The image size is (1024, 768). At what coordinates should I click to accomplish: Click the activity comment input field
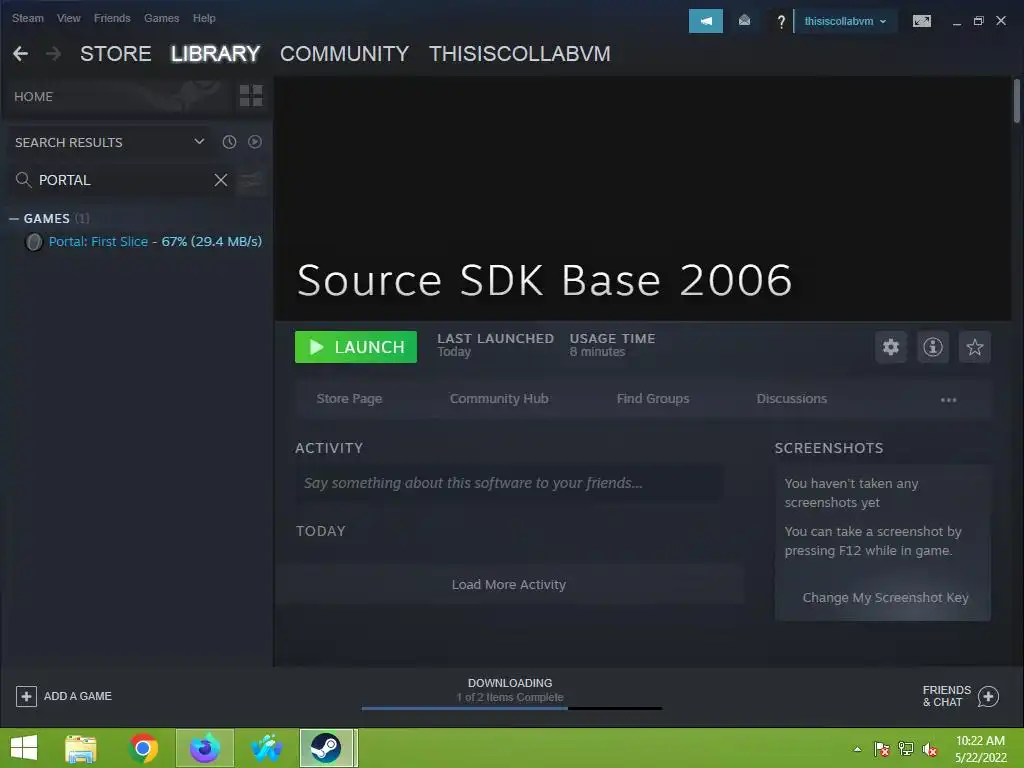509,483
